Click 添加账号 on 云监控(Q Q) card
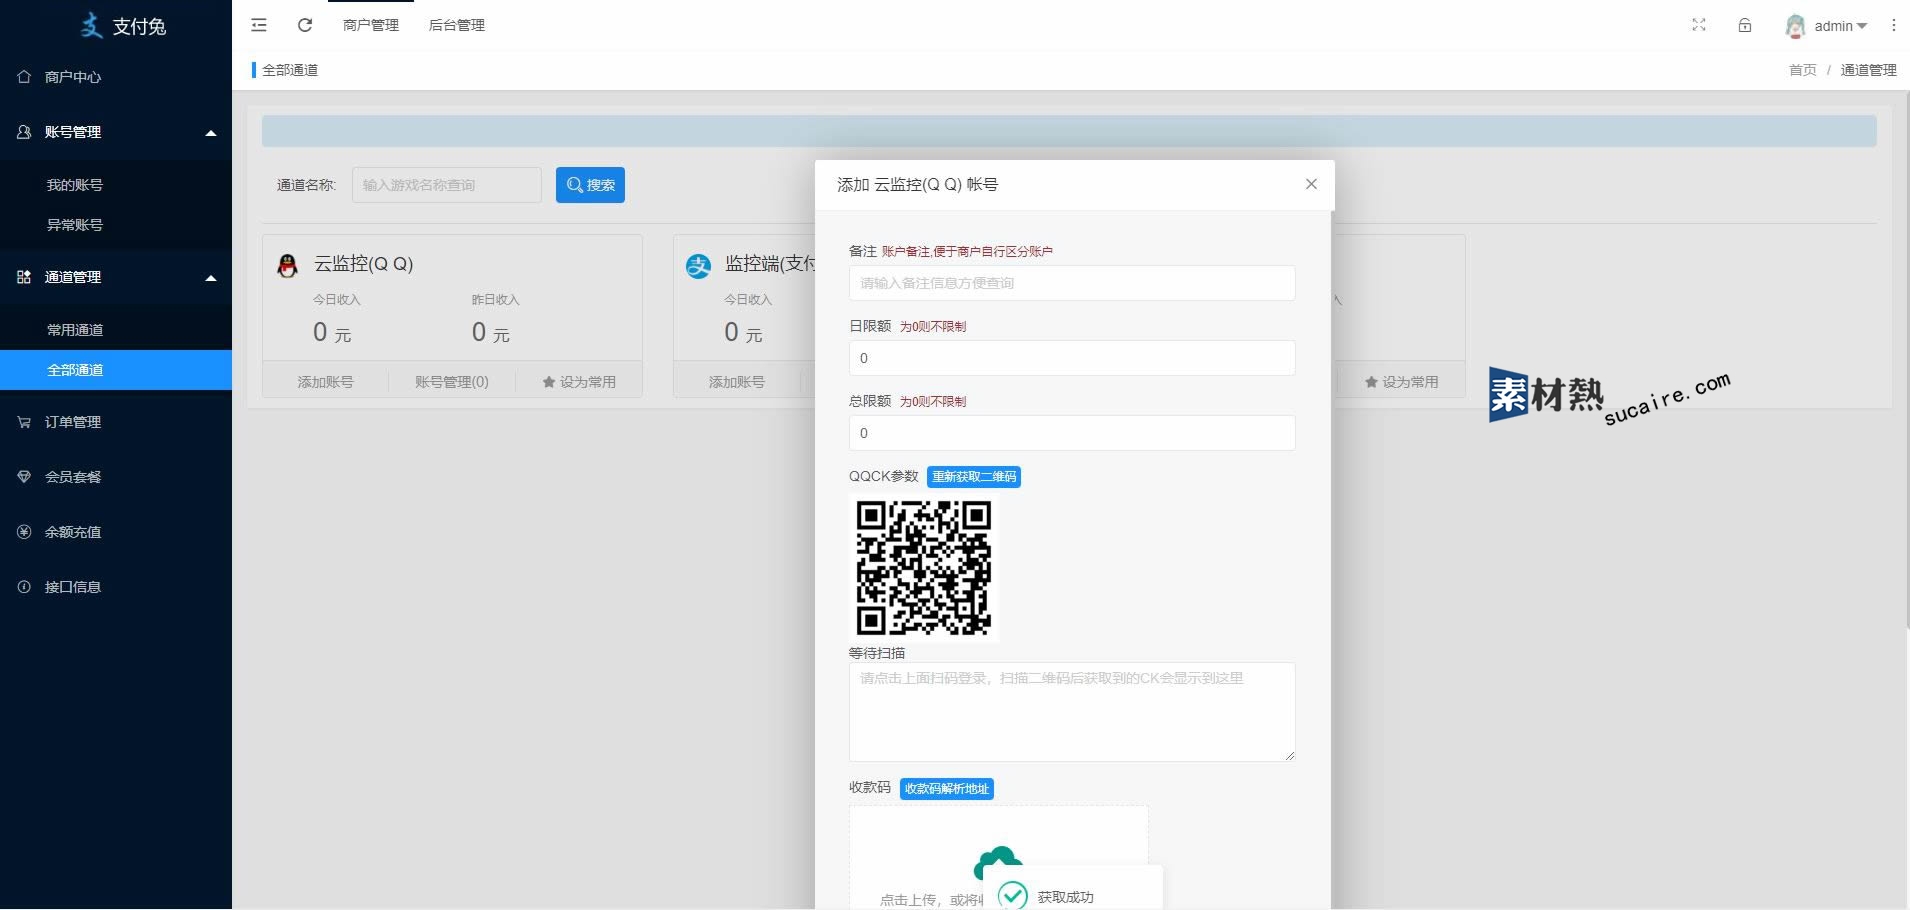Image resolution: width=1910 pixels, height=910 pixels. (x=325, y=382)
